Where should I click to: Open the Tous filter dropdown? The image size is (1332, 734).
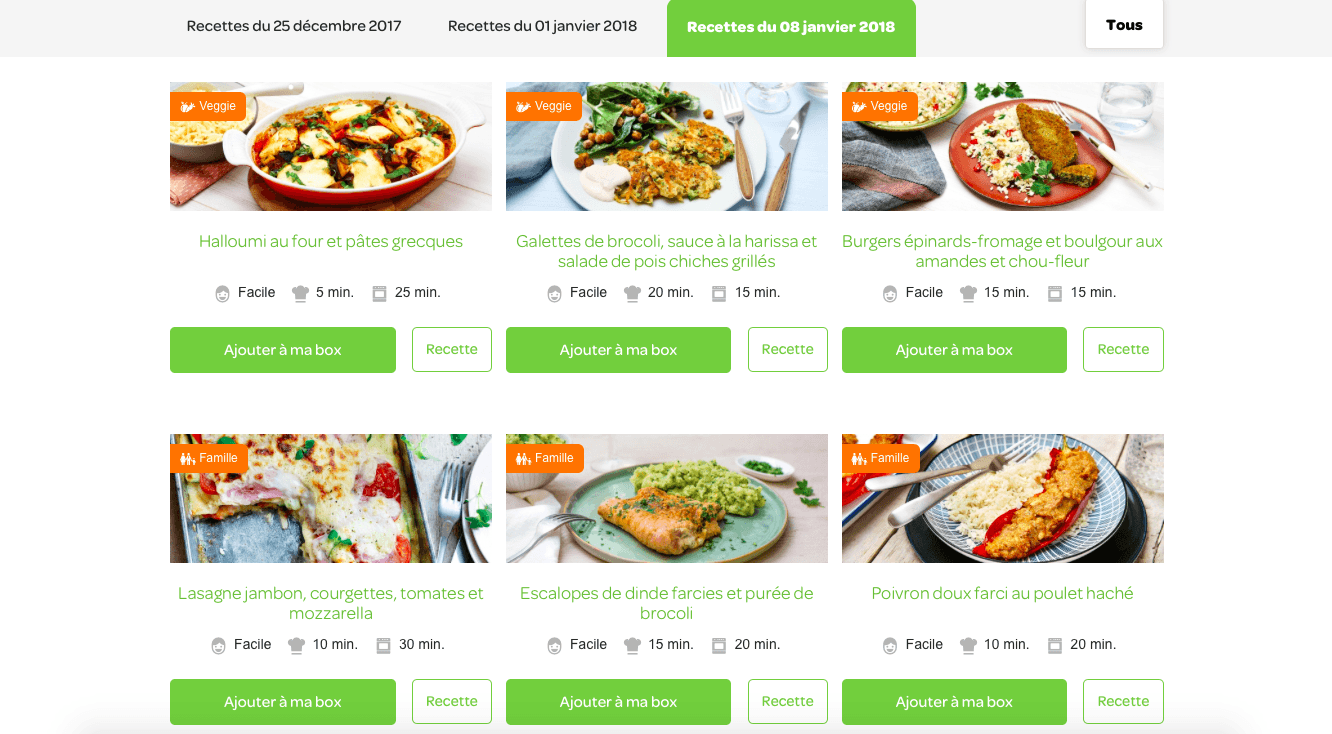click(x=1124, y=25)
